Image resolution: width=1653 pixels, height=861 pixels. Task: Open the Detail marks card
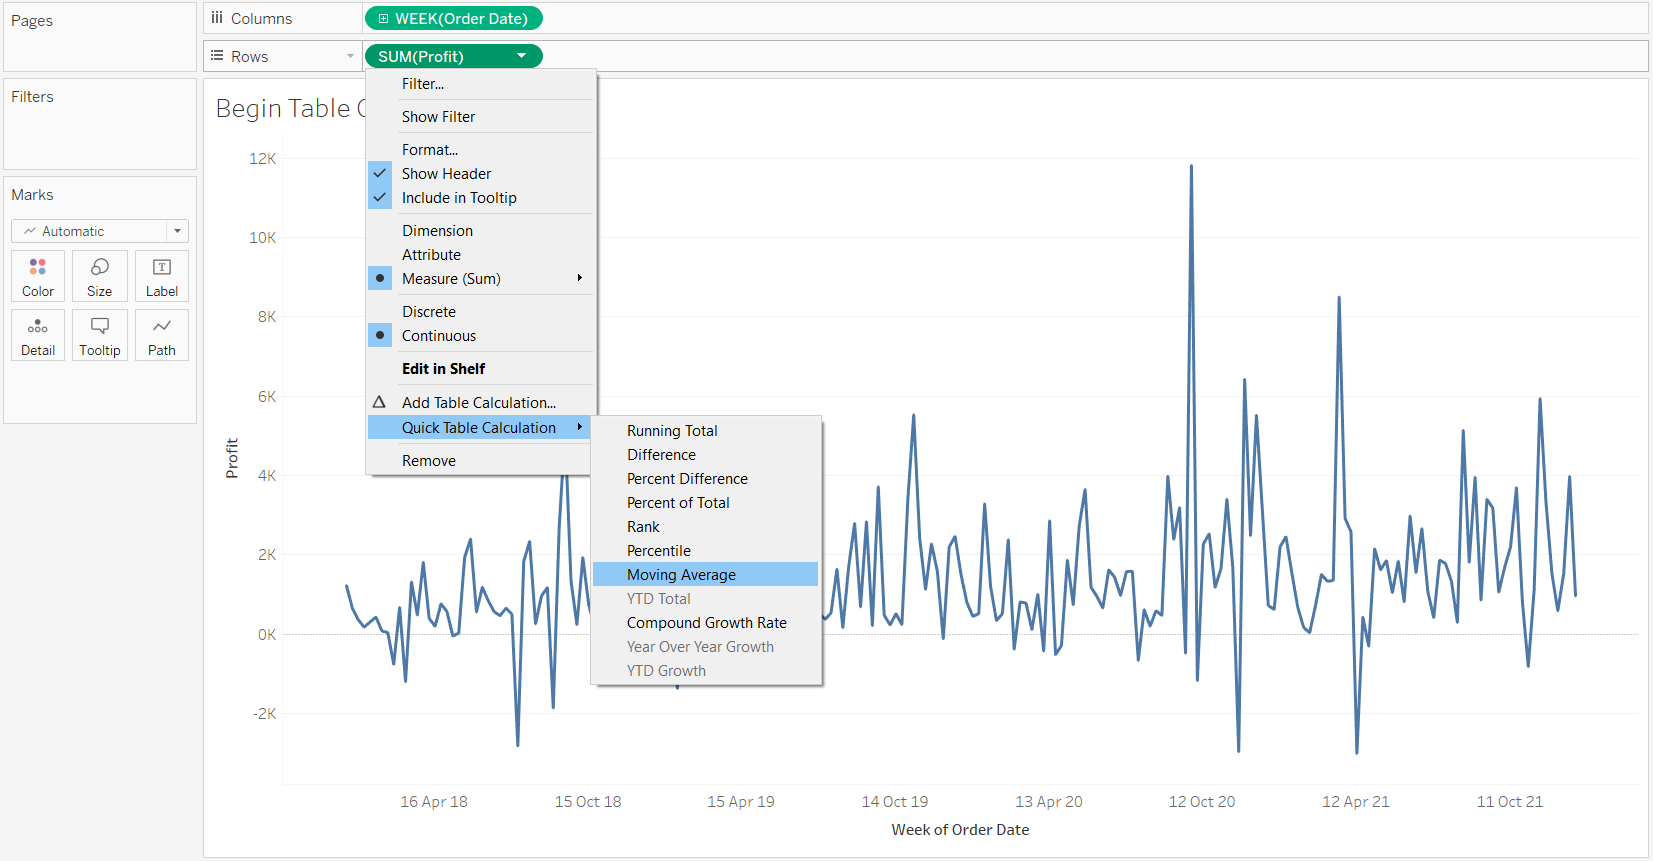pos(38,335)
